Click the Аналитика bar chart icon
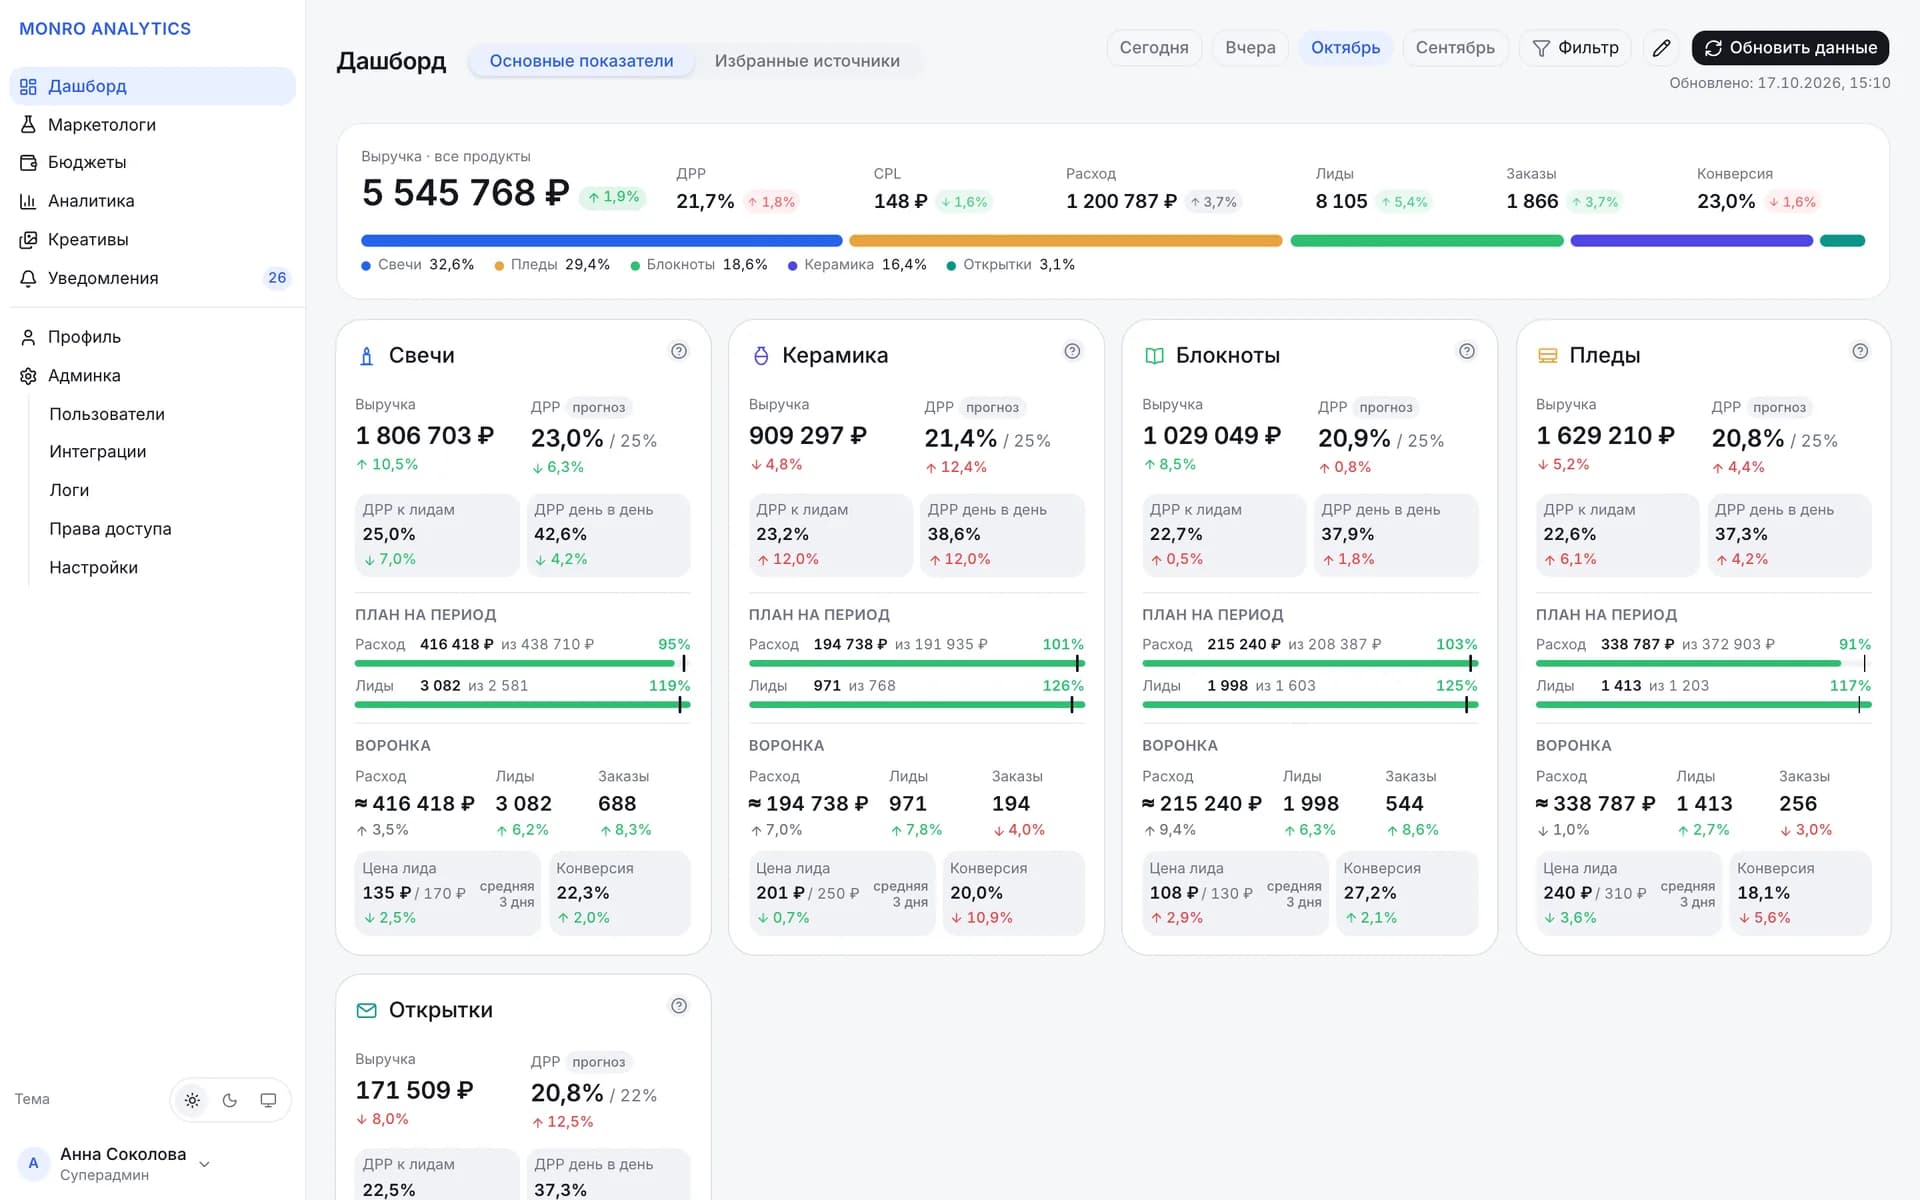Viewport: 1920px width, 1200px height. pos(28,201)
